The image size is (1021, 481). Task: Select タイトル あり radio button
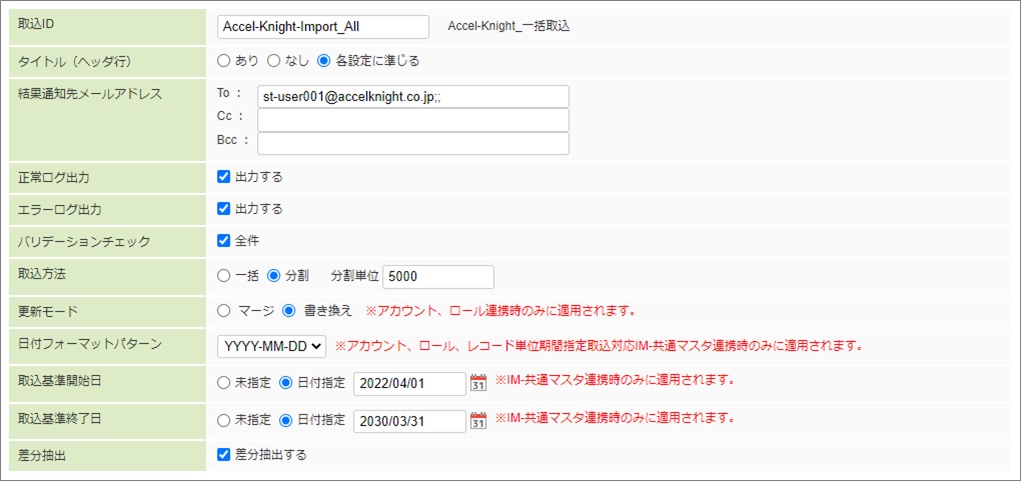tap(224, 61)
